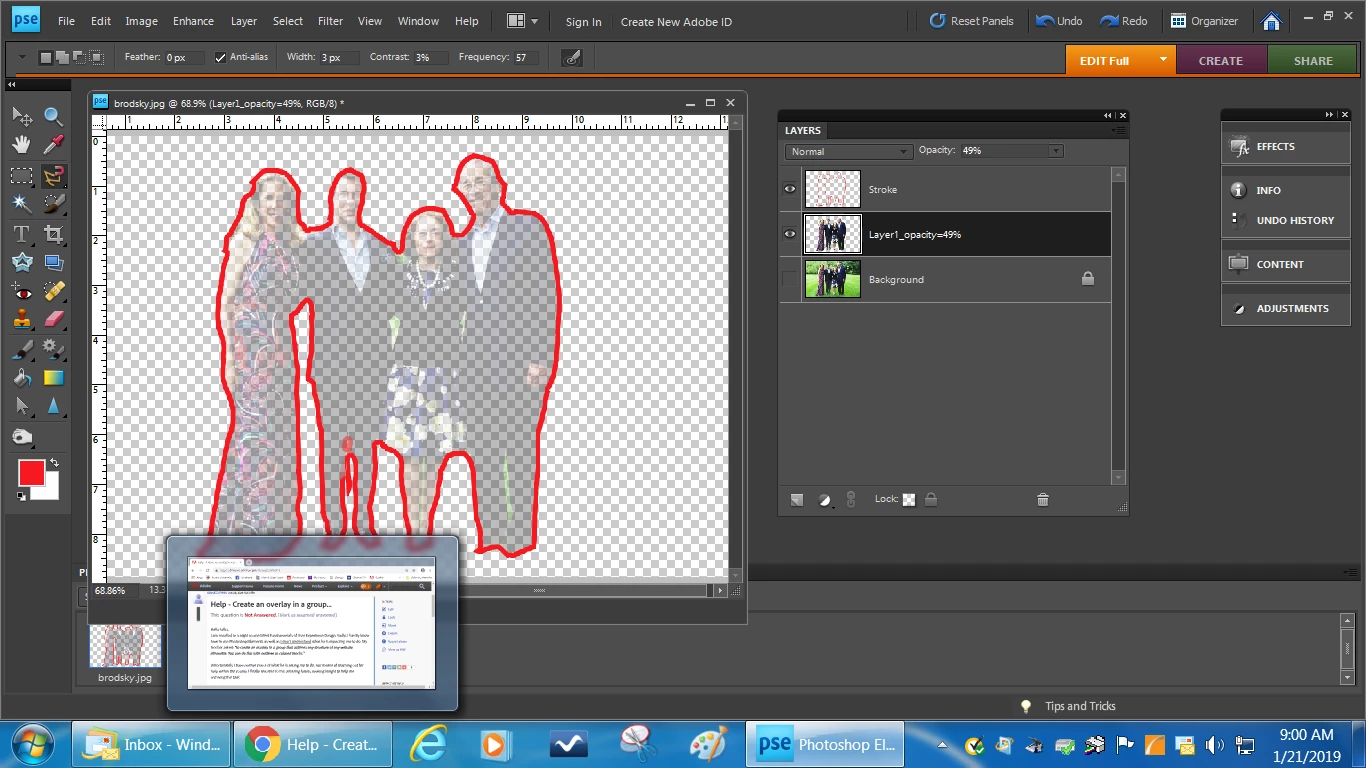This screenshot has height=768, width=1366.
Task: Open the tool preset picker arrow
Action: click(22, 58)
